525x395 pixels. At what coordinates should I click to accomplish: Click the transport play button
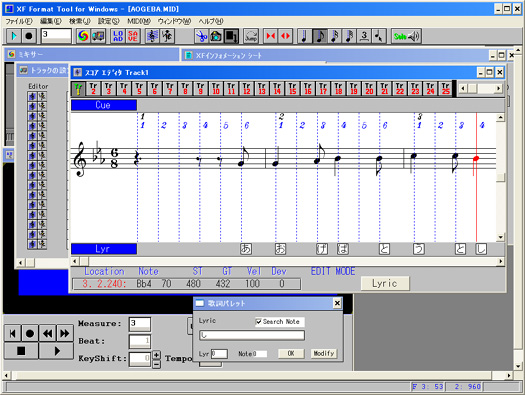[56, 351]
